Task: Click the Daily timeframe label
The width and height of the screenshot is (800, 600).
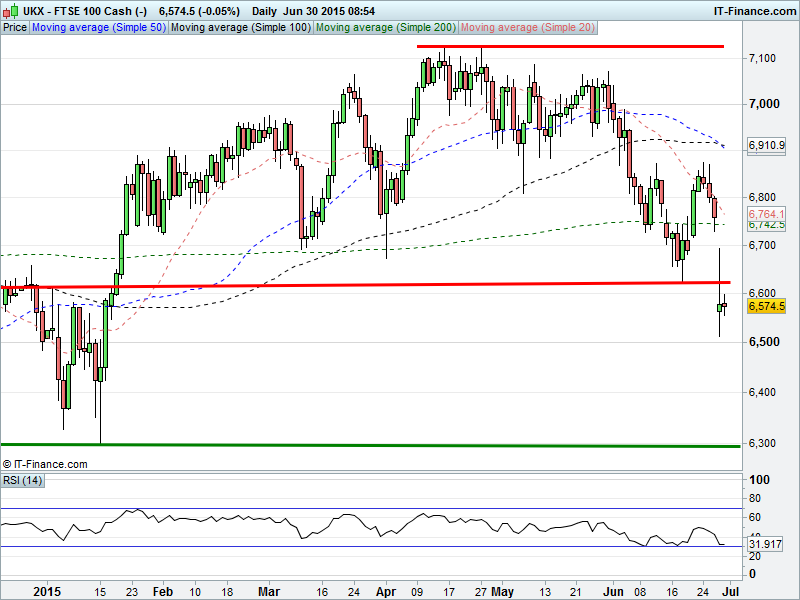Action: point(265,10)
